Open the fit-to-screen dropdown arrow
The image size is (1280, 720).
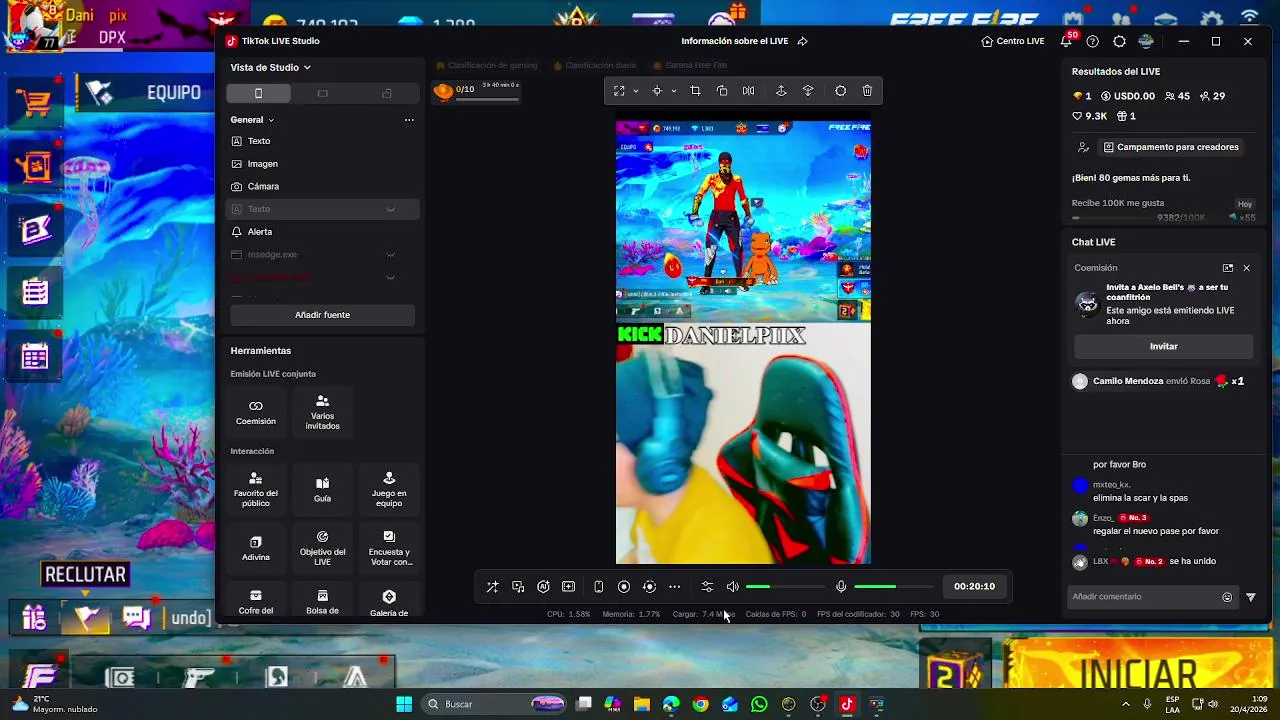636,91
